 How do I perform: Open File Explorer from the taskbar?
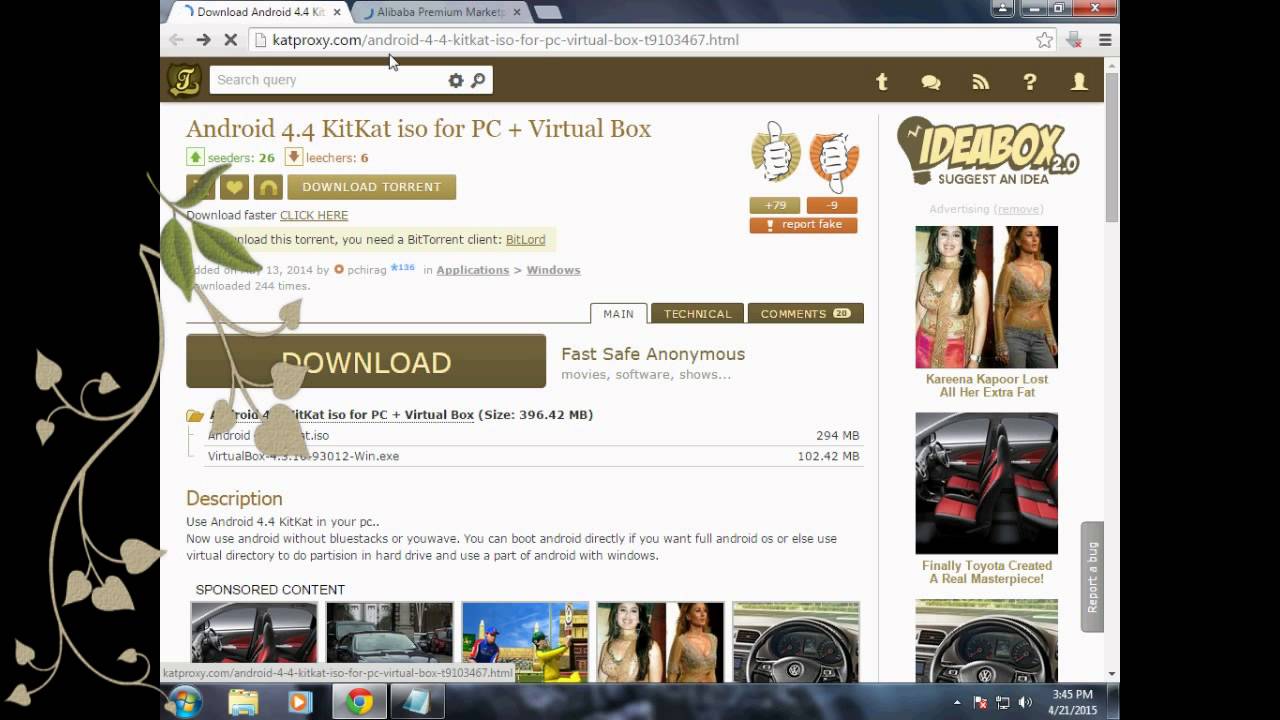pyautogui.click(x=243, y=702)
